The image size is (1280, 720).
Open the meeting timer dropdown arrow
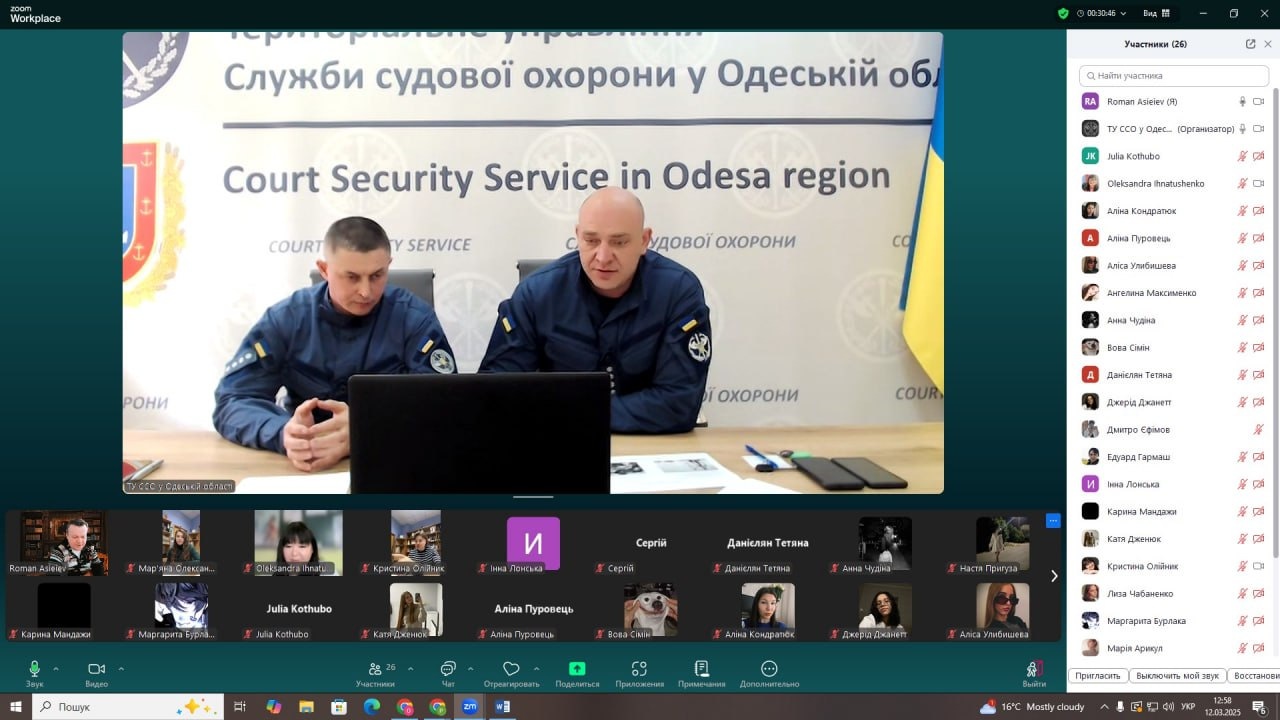1124,14
